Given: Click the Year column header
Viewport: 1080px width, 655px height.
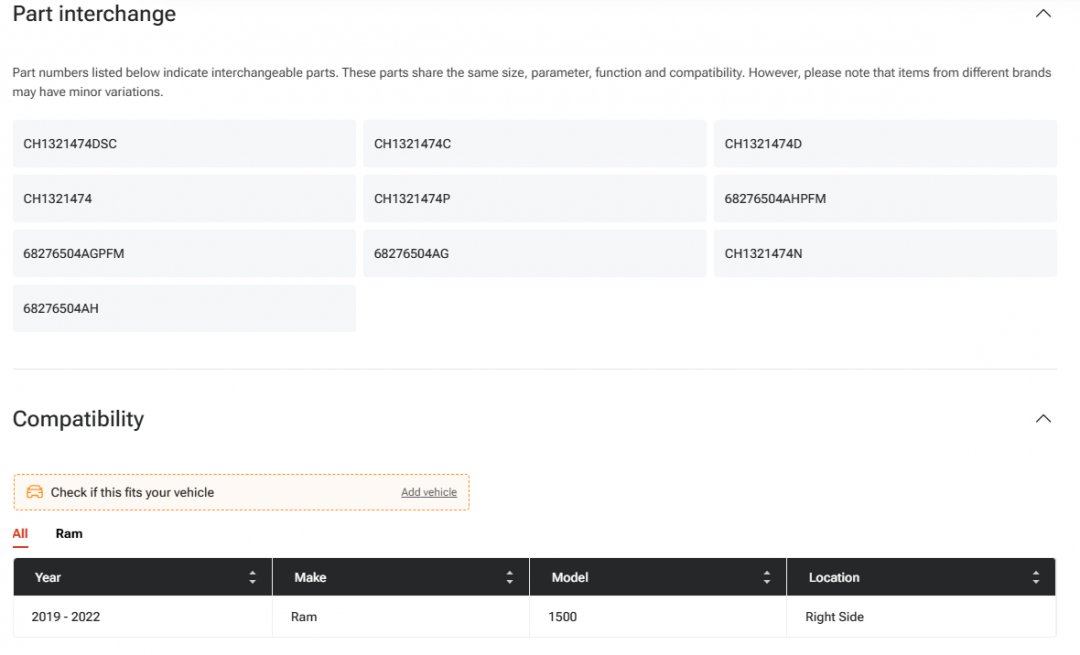Looking at the screenshot, I should click(x=48, y=578).
